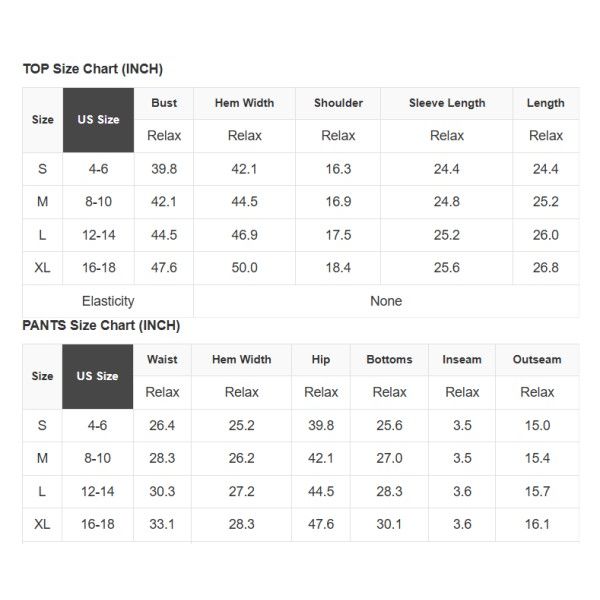Screen dimensions: 600x600
Task: Click the Inseam column header
Action: click(x=461, y=360)
